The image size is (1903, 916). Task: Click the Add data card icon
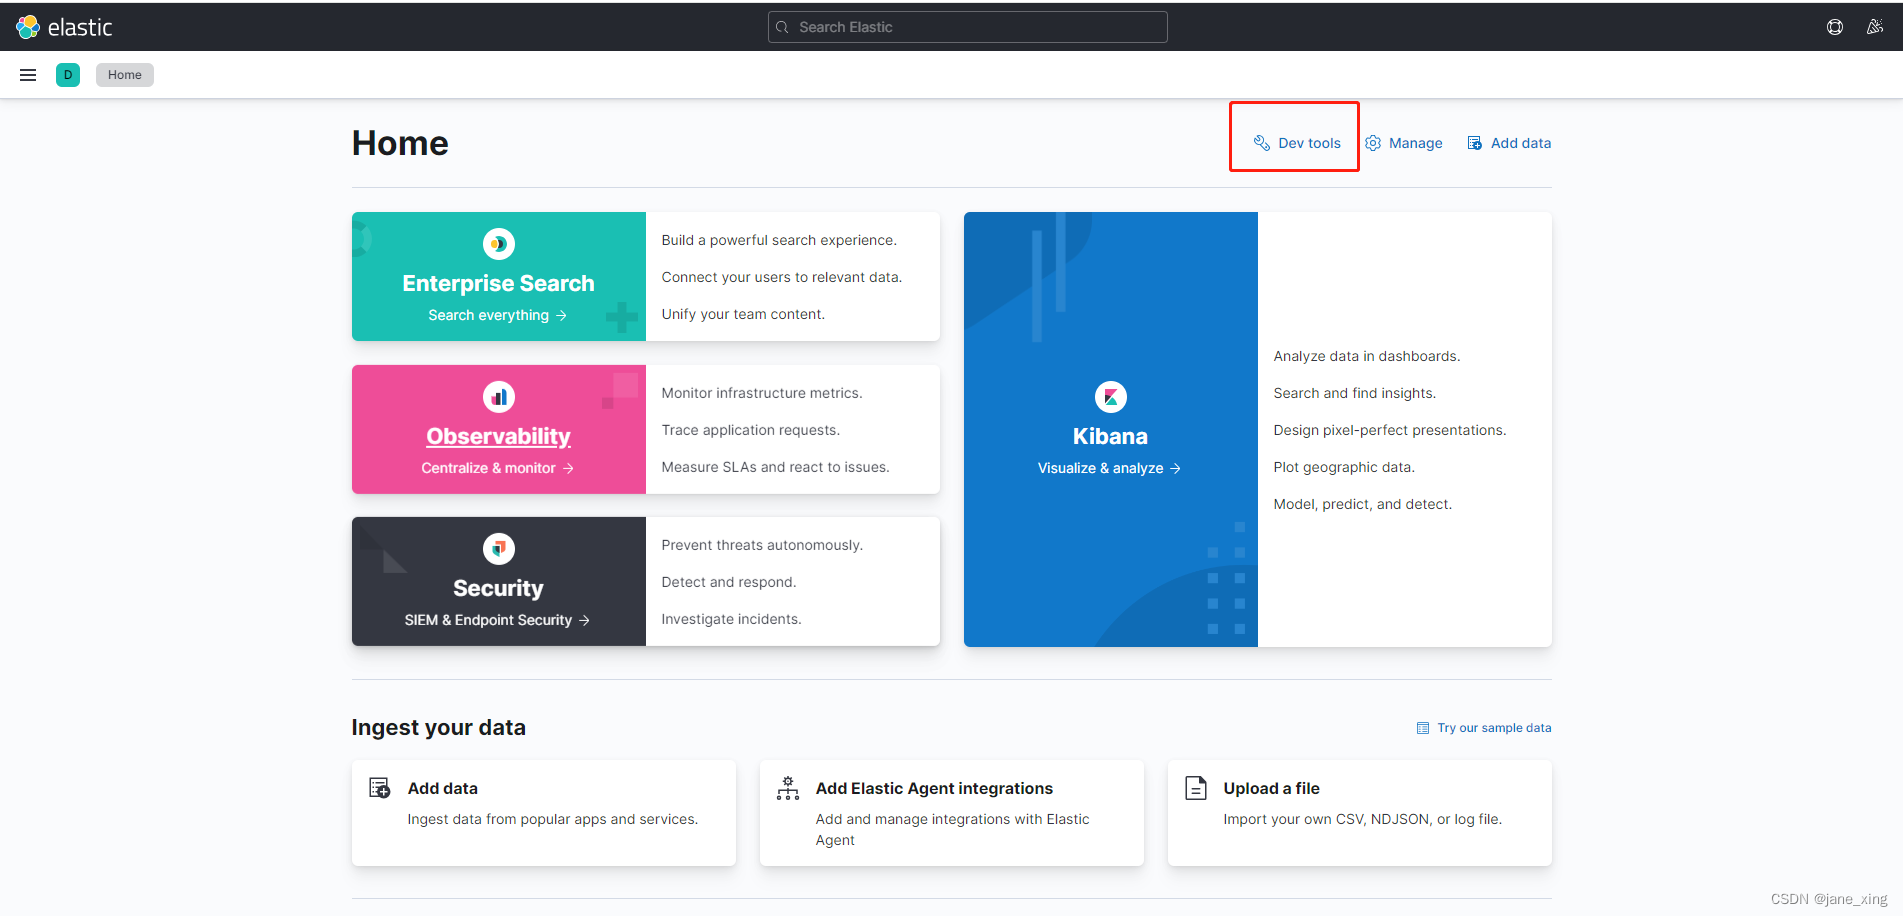pos(380,788)
